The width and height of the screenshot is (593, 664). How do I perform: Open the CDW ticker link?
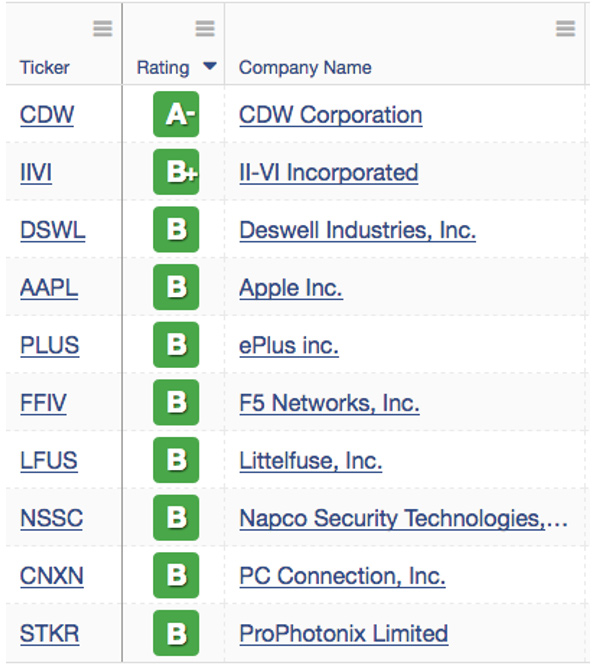[x=47, y=115]
